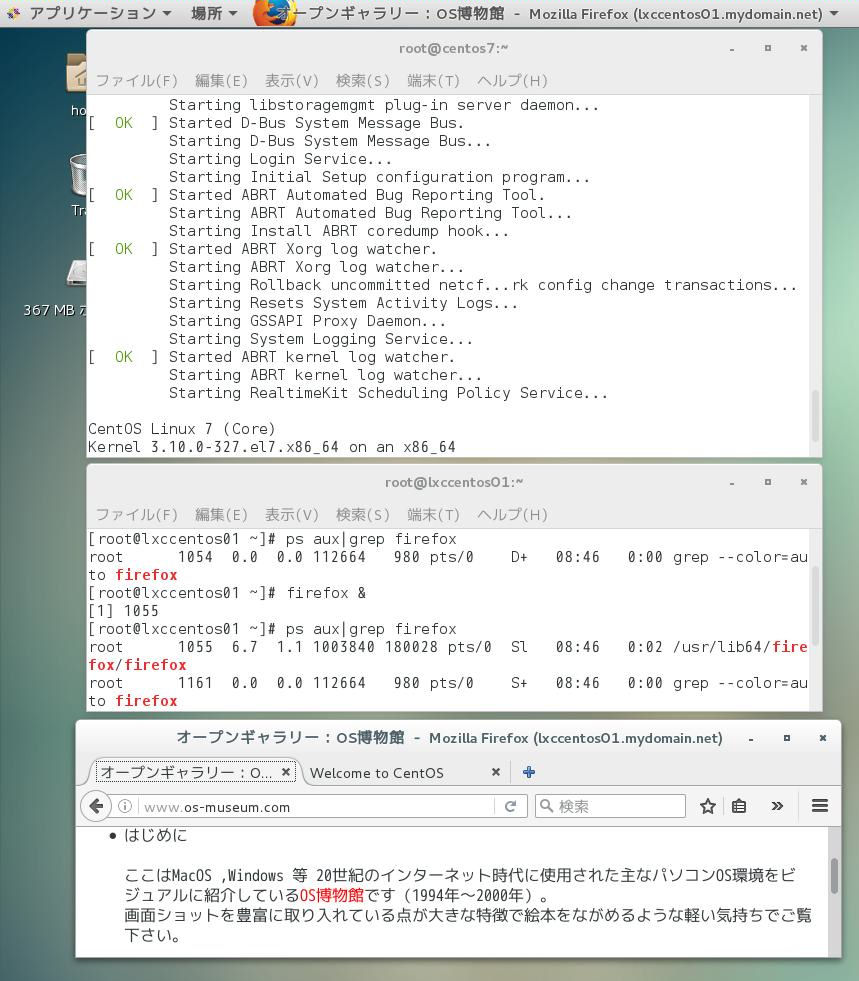Image resolution: width=859 pixels, height=981 pixels.
Task: Minimize the Firefox browser window
Action: point(751,740)
